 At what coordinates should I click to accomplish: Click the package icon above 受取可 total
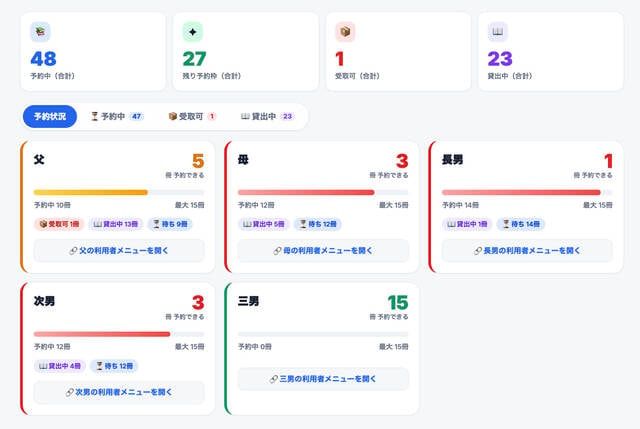point(345,32)
